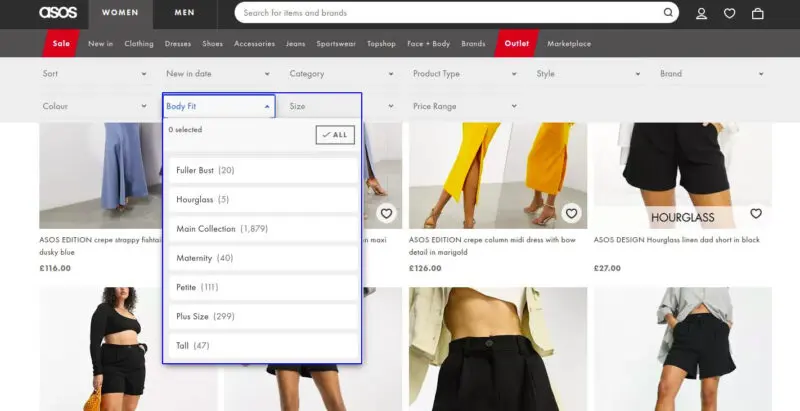800x411 pixels.
Task: Expand the Price Range filter
Action: tap(465, 106)
